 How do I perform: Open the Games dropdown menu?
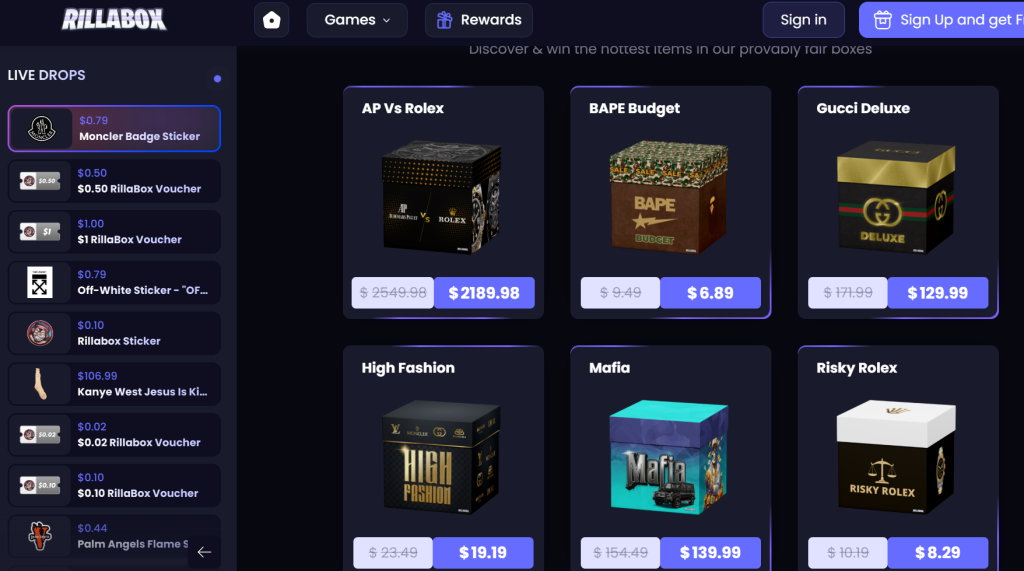coord(357,20)
